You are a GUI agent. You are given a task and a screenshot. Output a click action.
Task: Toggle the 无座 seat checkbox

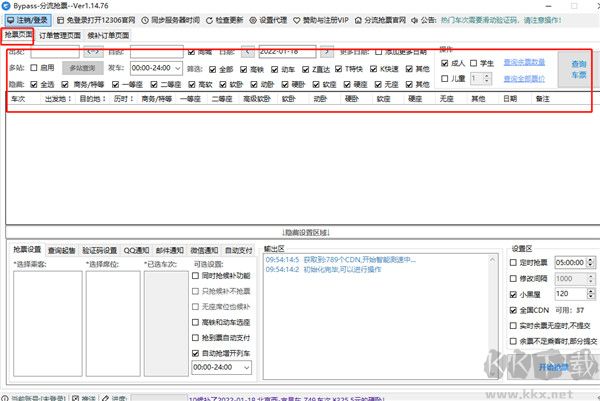tap(378, 84)
